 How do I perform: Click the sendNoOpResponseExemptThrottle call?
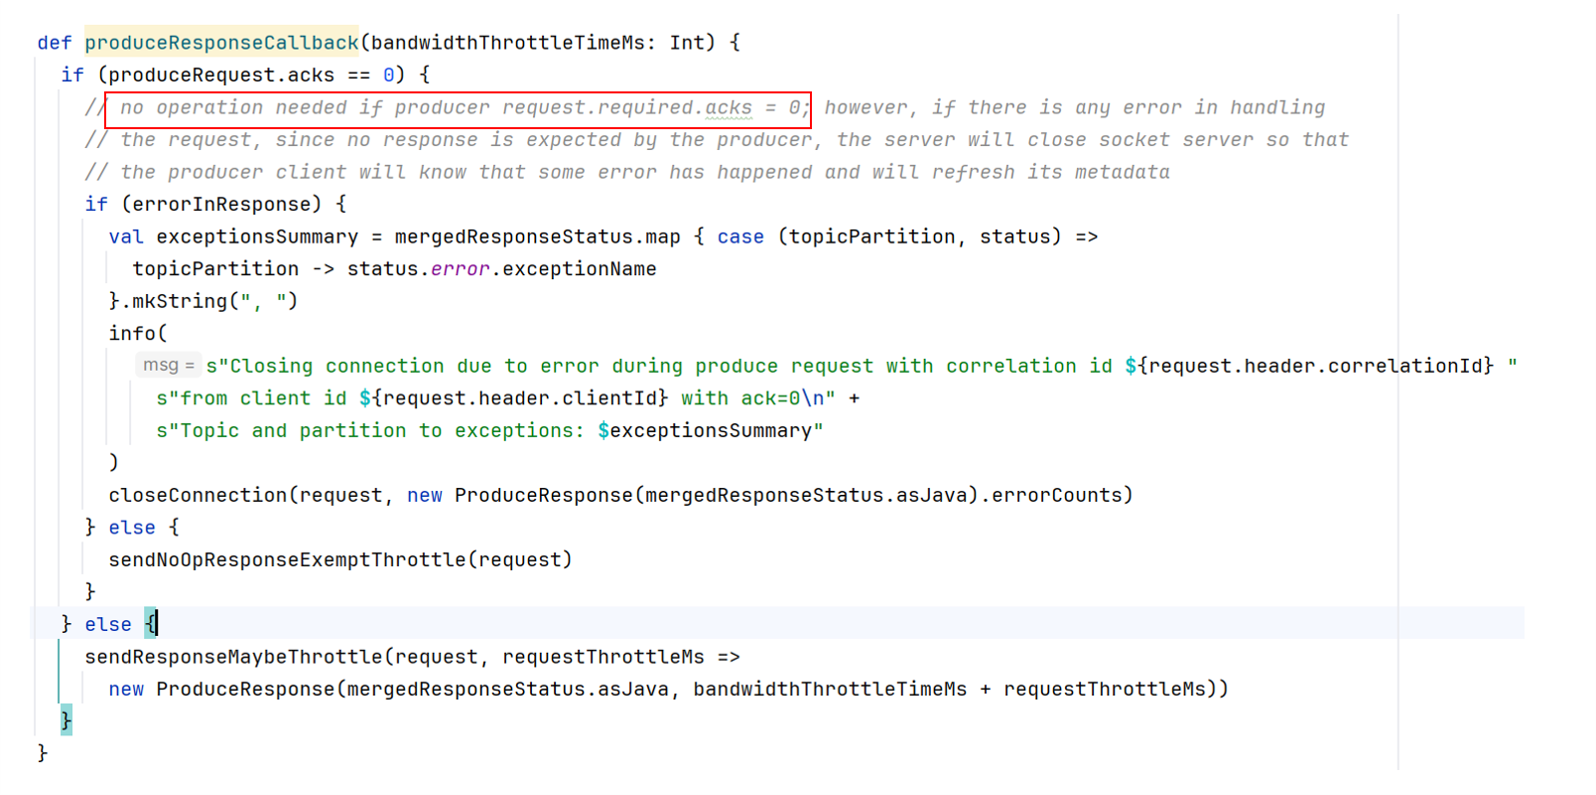point(286,559)
